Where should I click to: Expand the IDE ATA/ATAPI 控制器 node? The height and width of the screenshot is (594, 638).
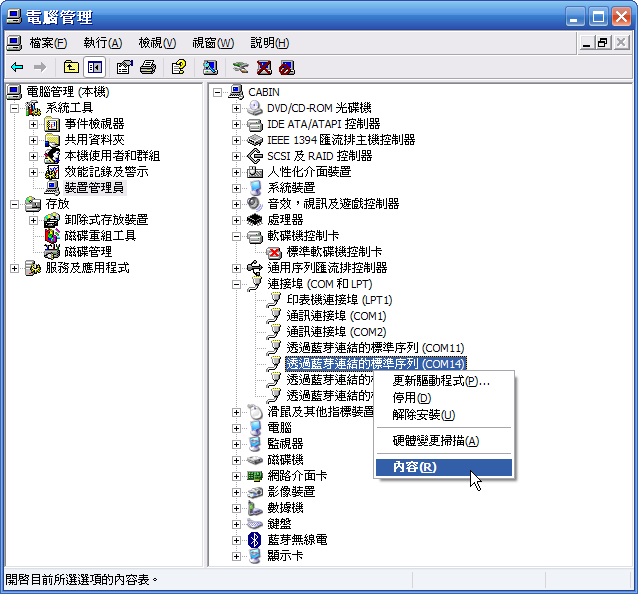[x=236, y=124]
